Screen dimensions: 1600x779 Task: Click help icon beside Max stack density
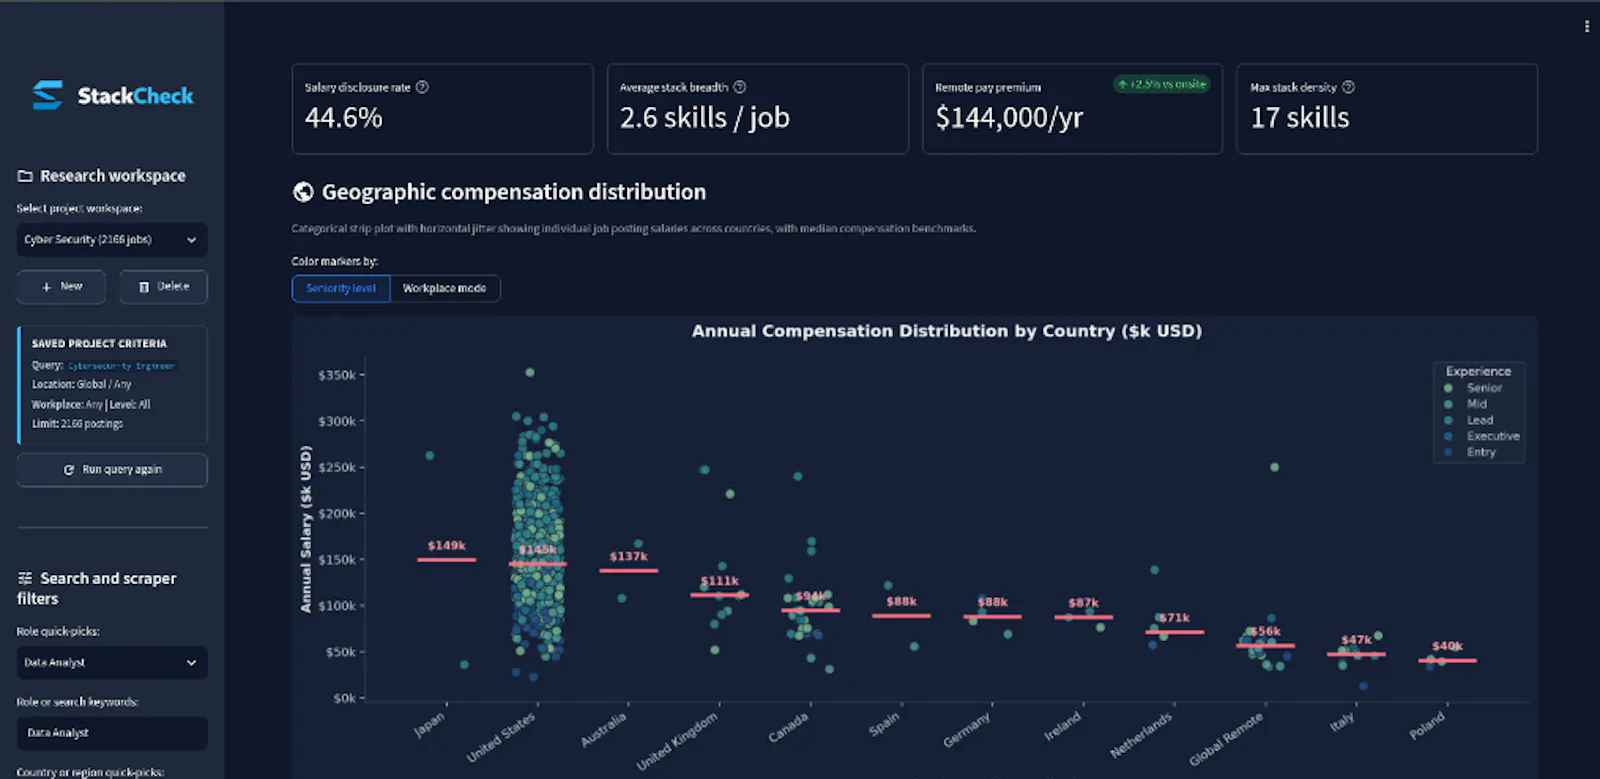click(1348, 87)
